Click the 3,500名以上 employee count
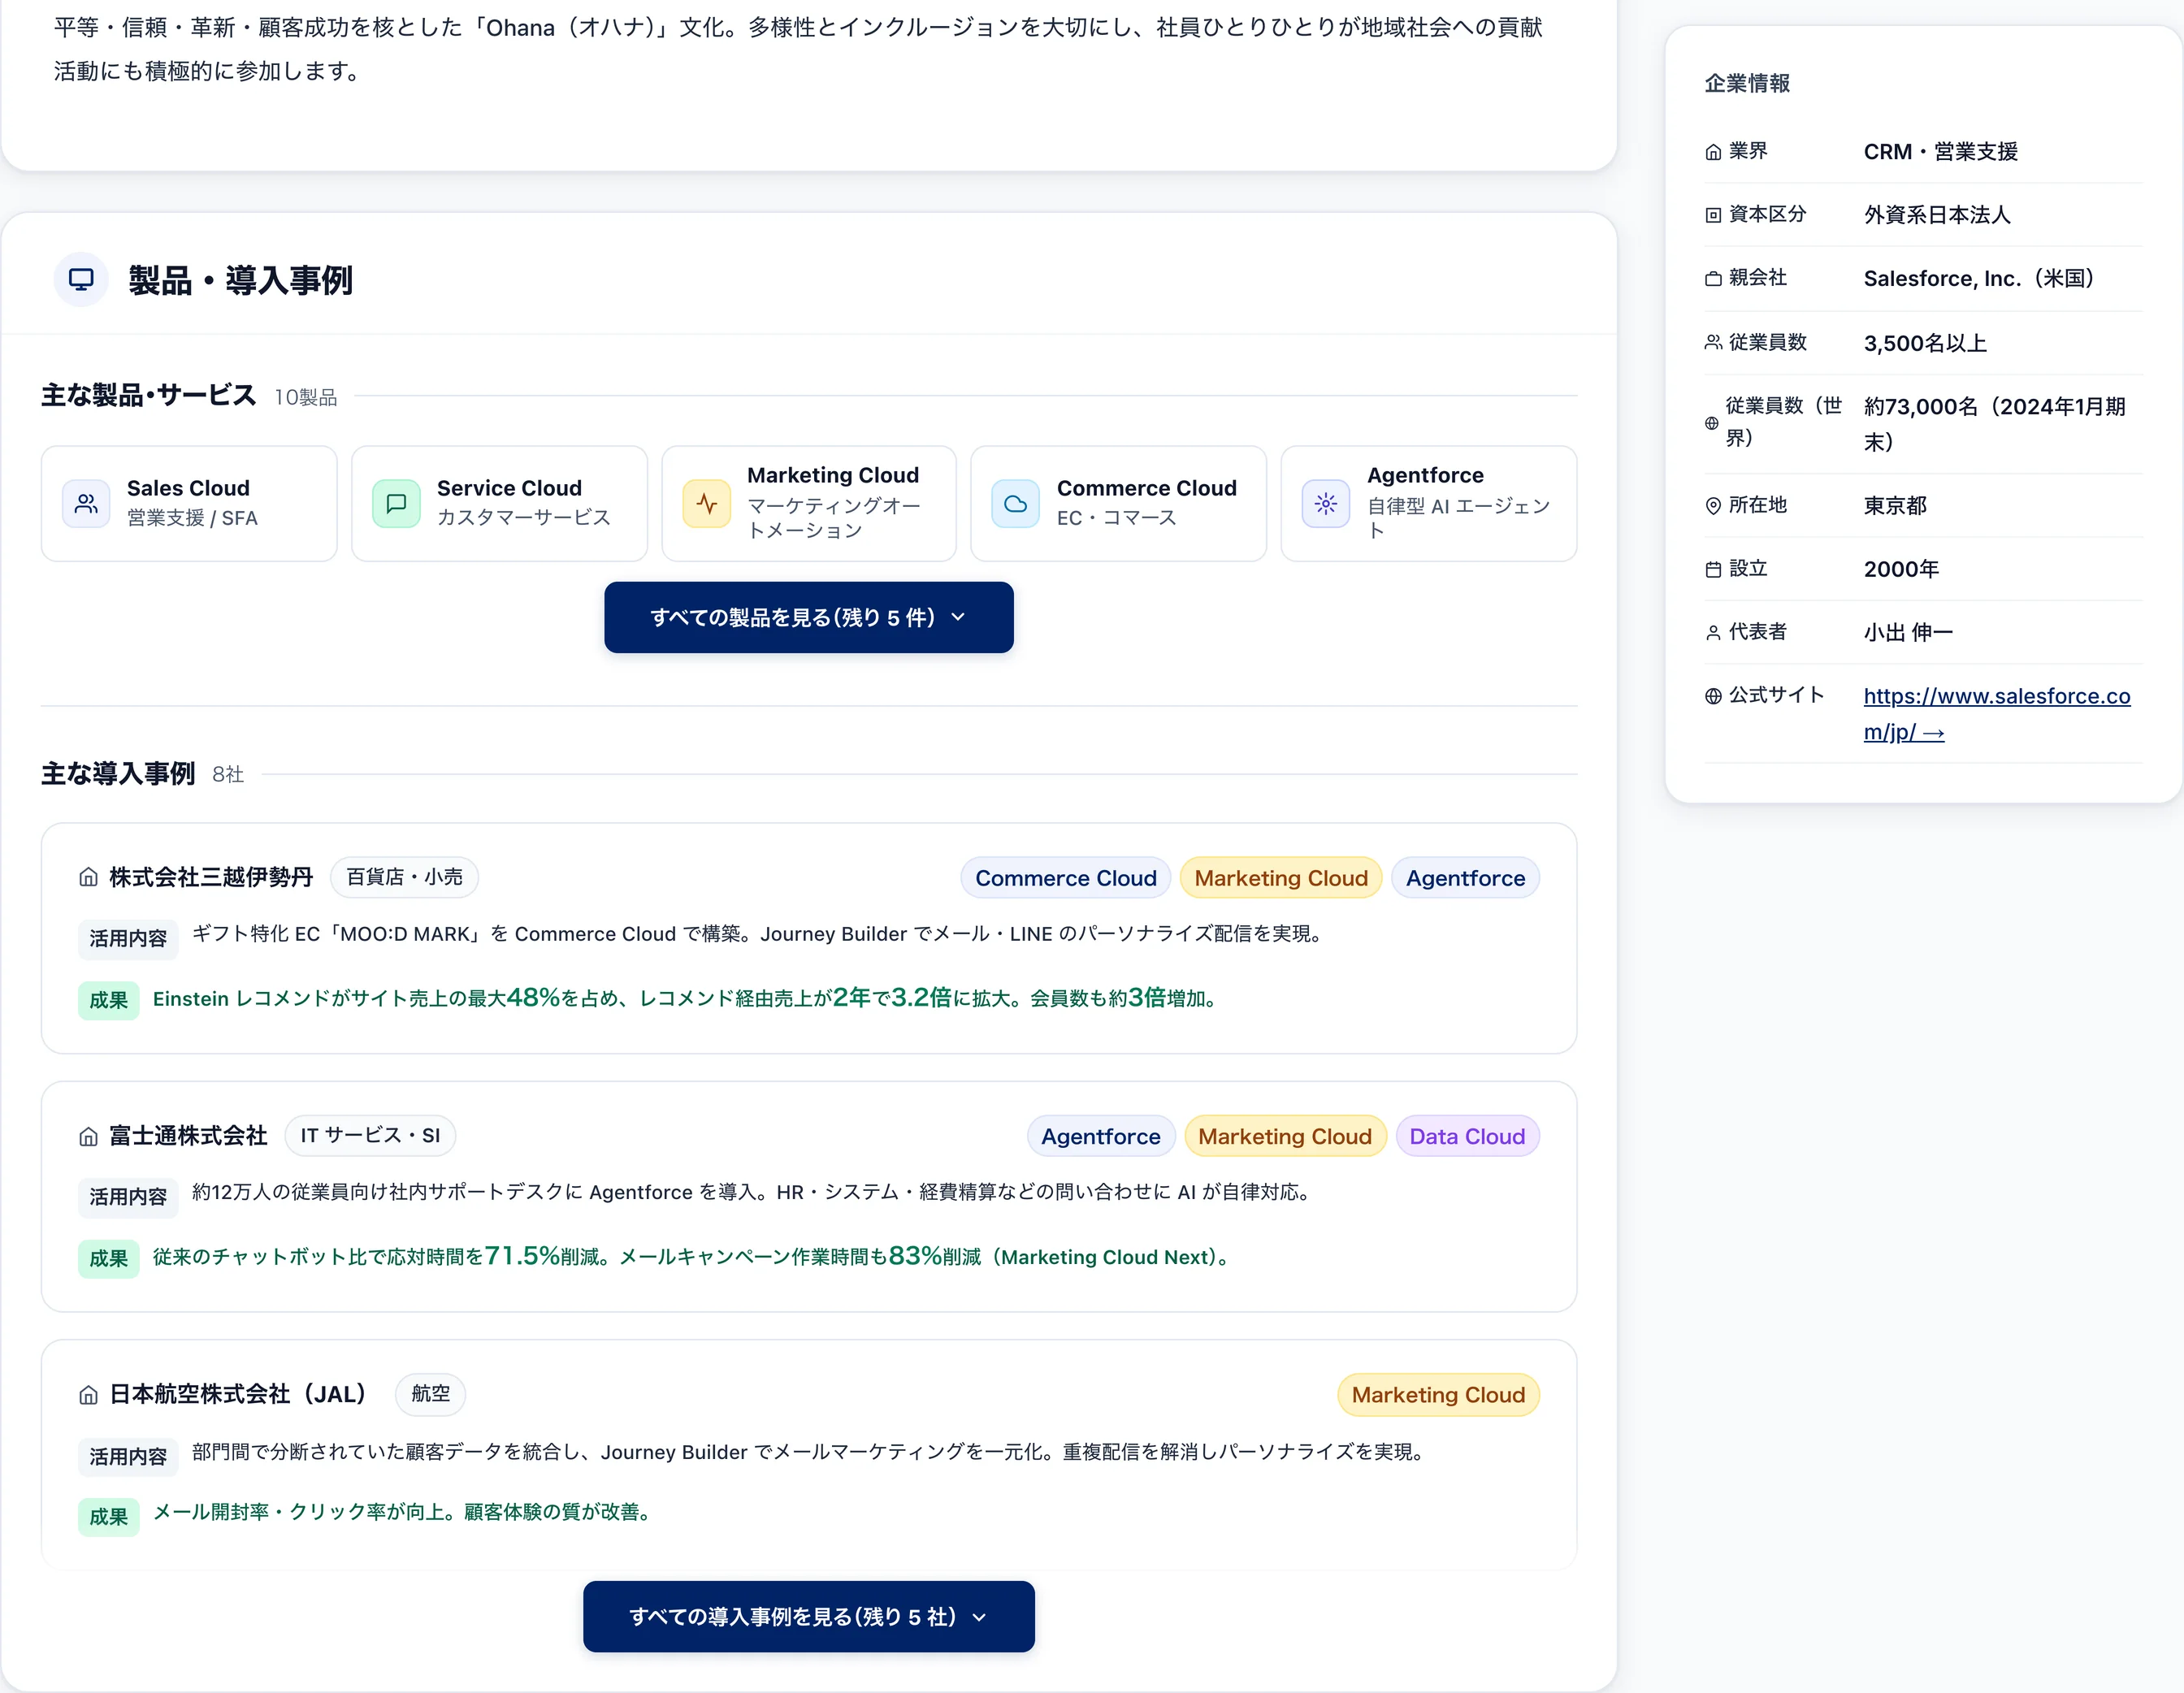 click(1925, 343)
